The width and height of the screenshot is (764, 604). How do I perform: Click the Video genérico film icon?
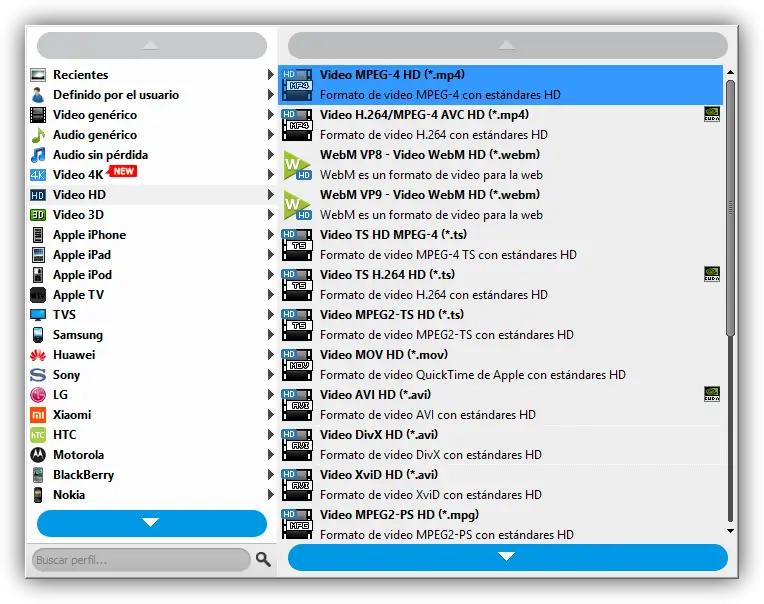click(38, 115)
